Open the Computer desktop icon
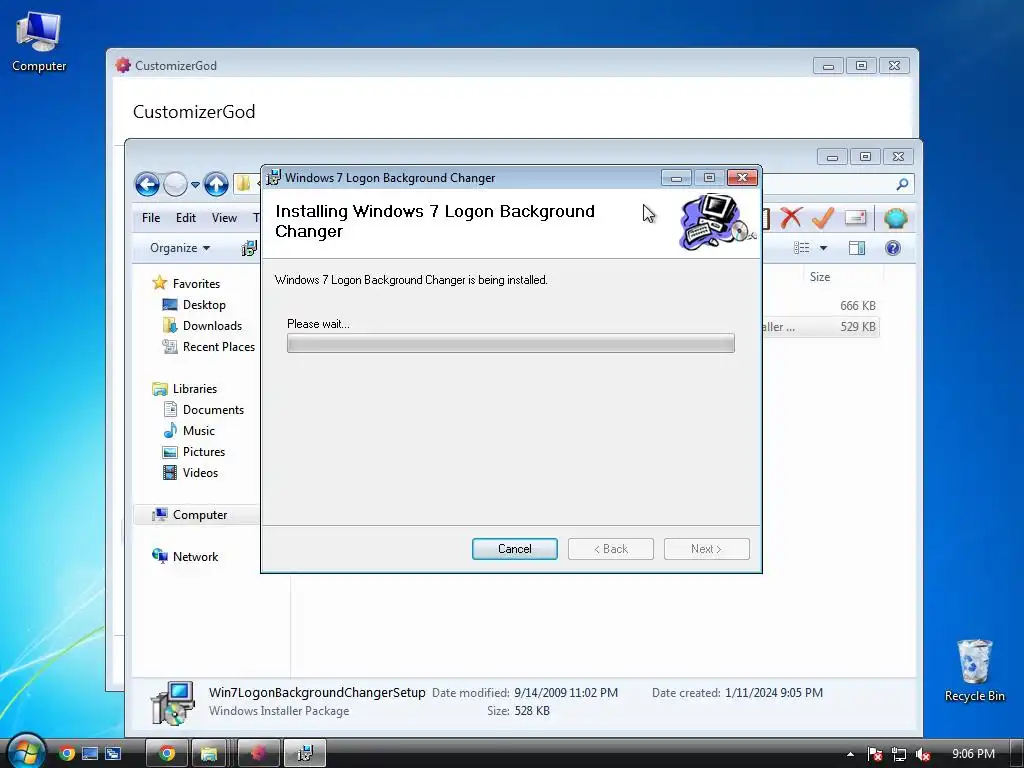Screen dimensions: 1024x768 click(x=39, y=41)
